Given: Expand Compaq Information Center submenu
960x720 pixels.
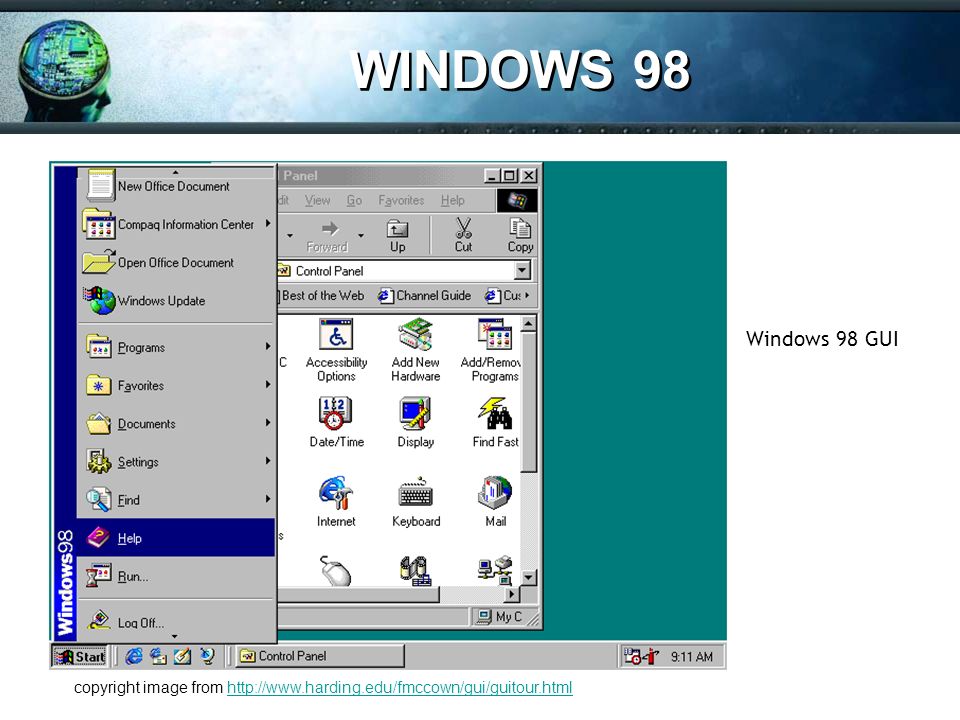Looking at the screenshot, I should 176,225.
